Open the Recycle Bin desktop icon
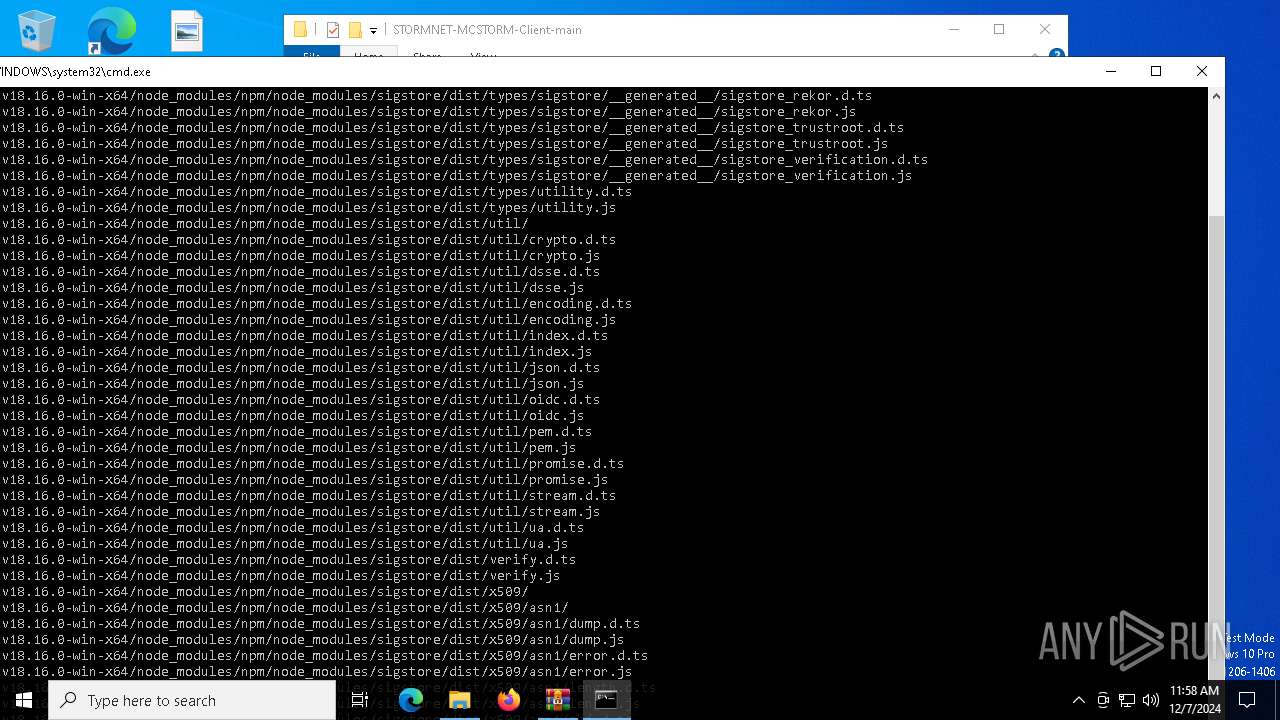The width and height of the screenshot is (1280, 720). [x=36, y=31]
